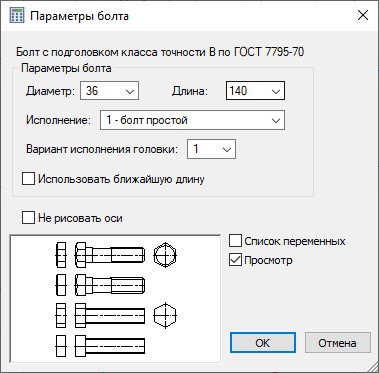Open the 'Диаметр' dropdown showing 36
The image size is (379, 373).
[x=109, y=91]
